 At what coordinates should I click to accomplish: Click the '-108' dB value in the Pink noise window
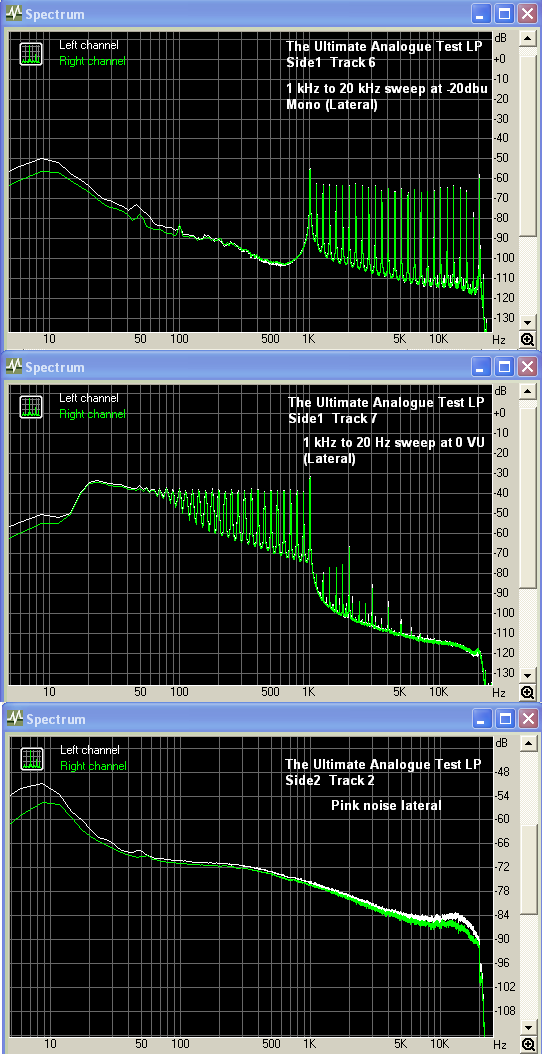coord(503,1010)
